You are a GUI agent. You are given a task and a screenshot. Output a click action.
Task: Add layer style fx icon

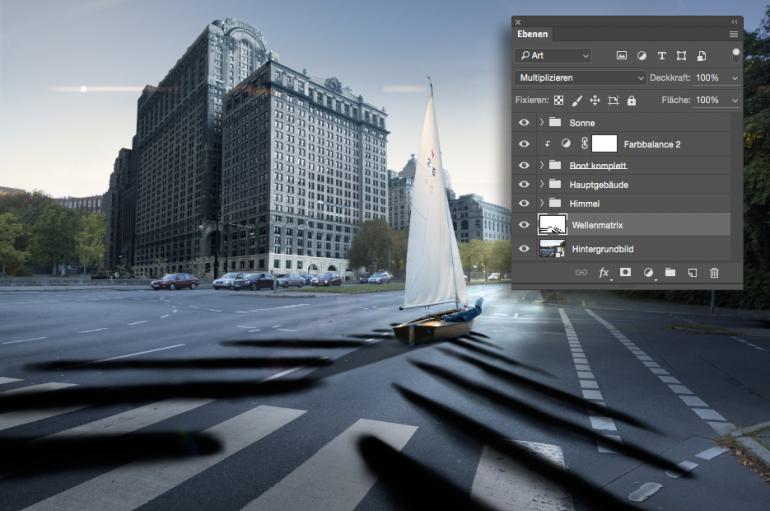pyautogui.click(x=604, y=272)
